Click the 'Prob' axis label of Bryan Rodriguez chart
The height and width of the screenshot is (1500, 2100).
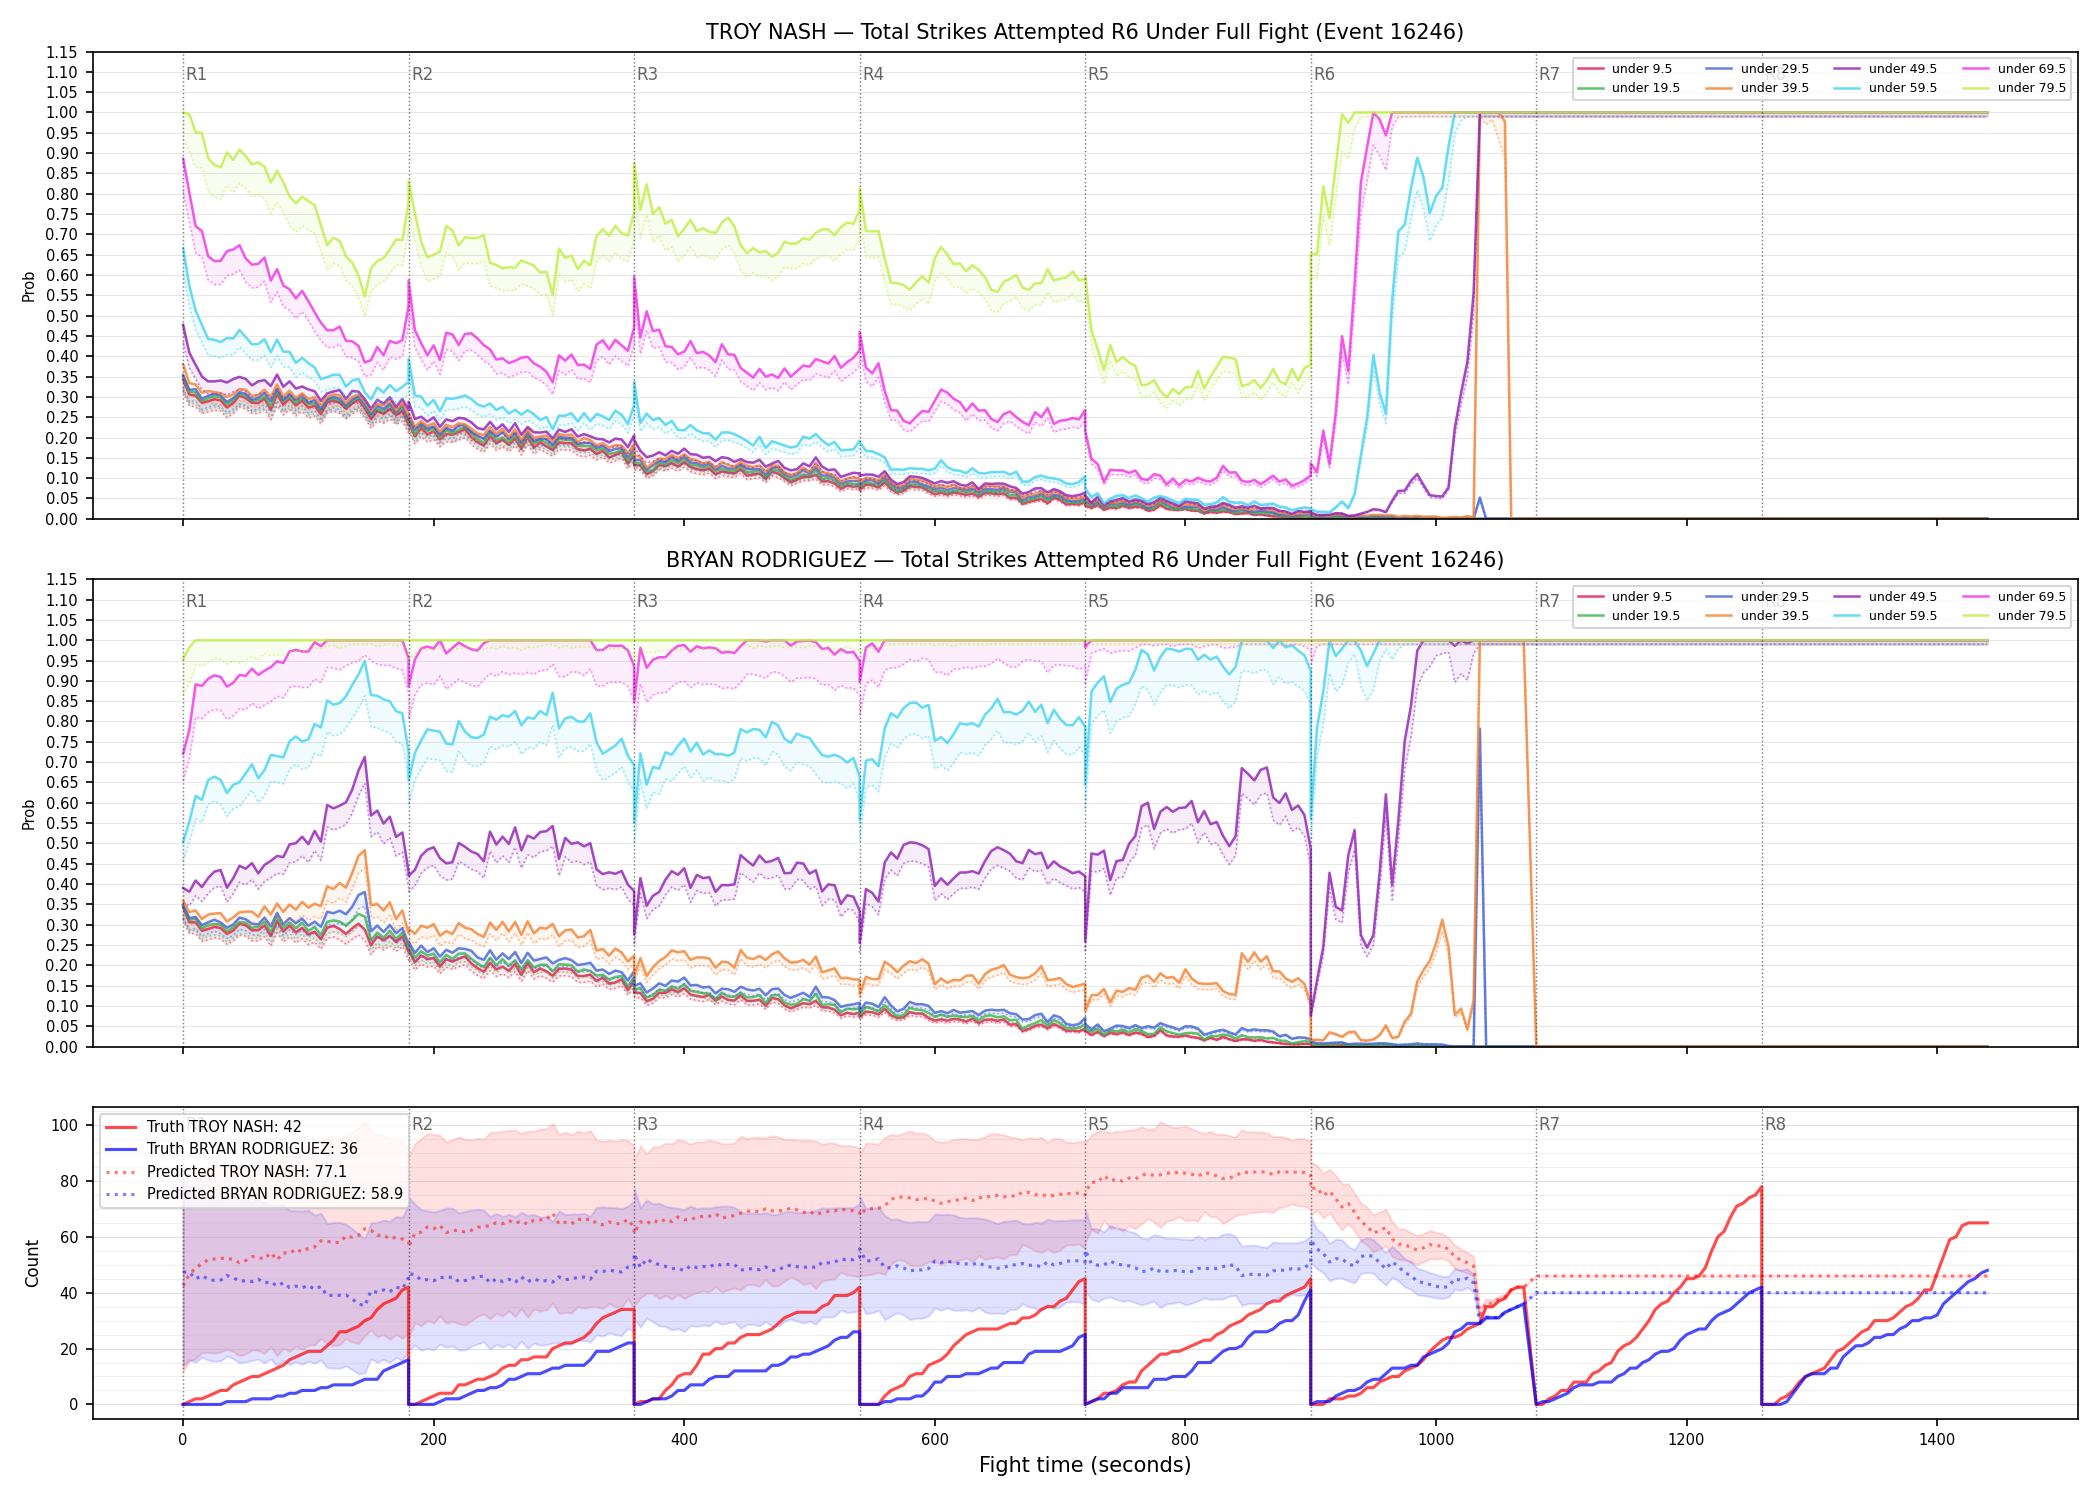(28, 814)
